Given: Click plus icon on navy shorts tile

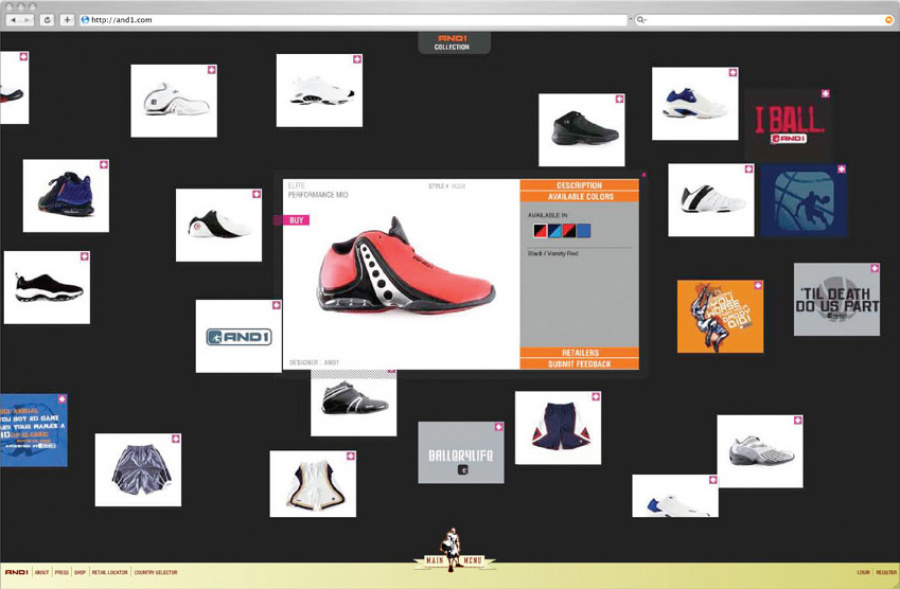Looking at the screenshot, I should (594, 397).
